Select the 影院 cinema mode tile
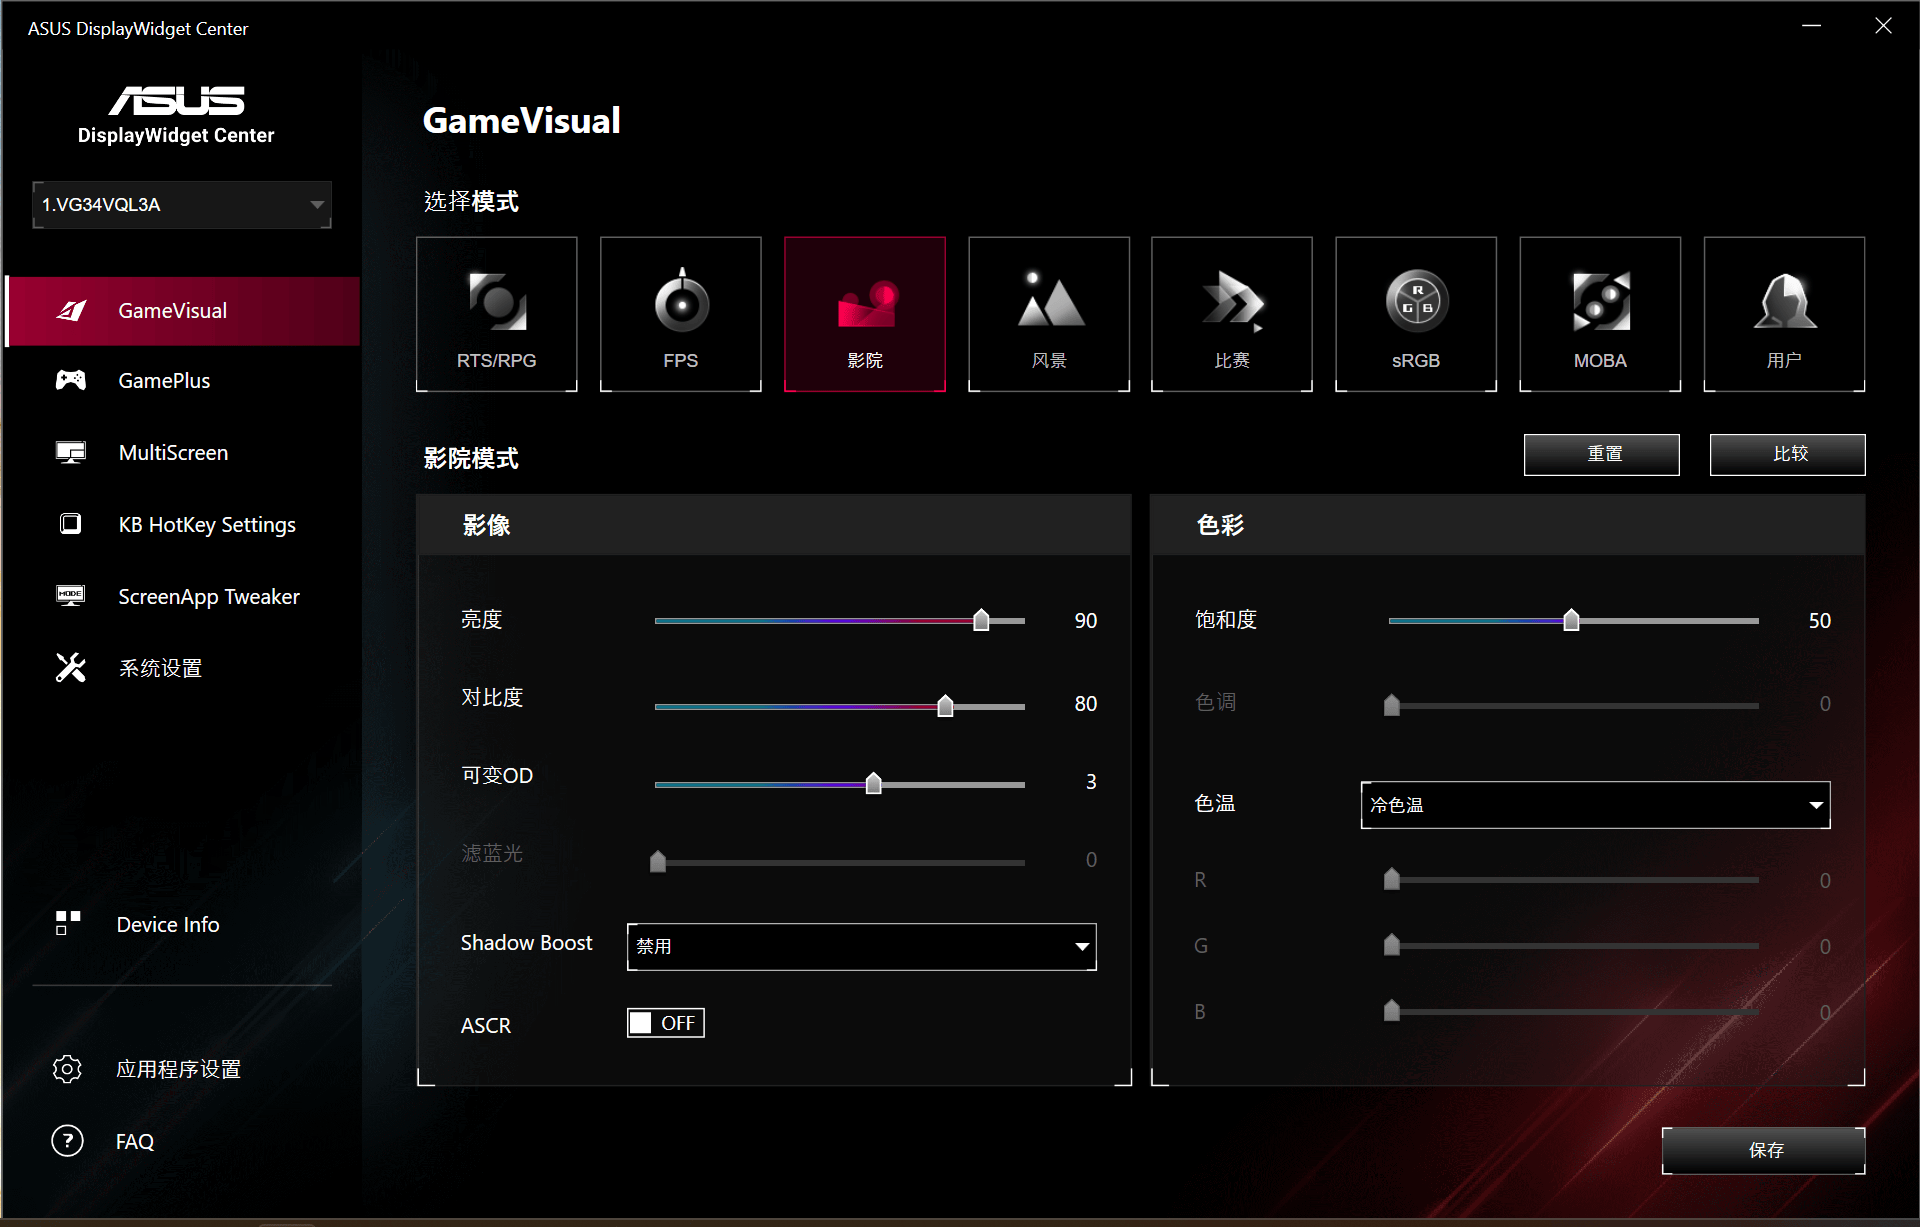 click(x=865, y=314)
